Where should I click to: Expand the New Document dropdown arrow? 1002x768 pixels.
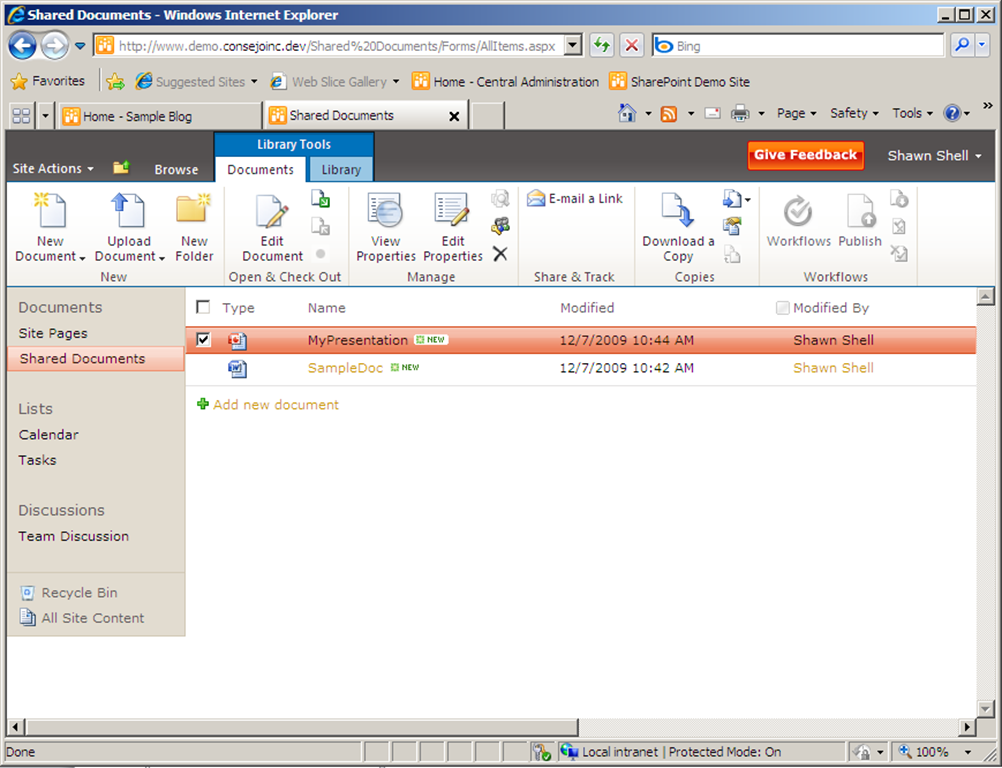click(x=82, y=258)
